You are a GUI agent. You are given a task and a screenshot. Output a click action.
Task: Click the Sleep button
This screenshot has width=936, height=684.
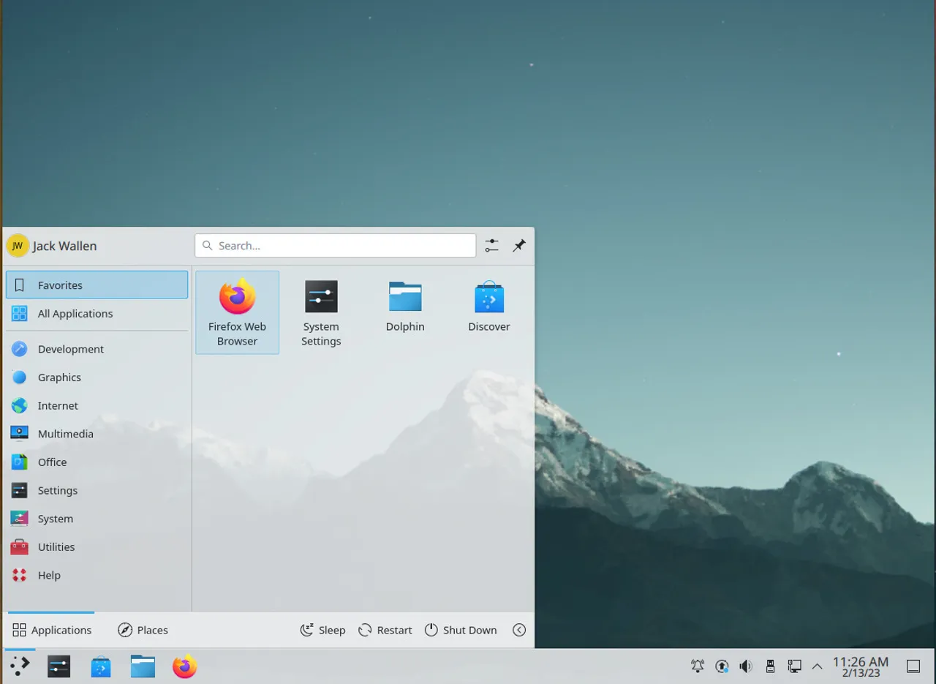[322, 630]
